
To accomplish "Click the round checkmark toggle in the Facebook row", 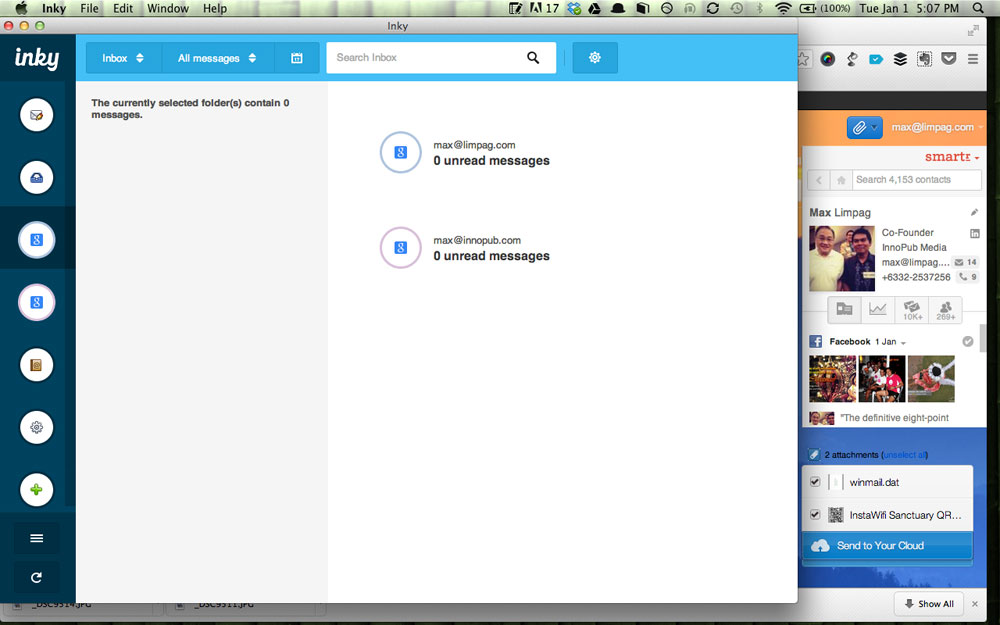I will [967, 342].
